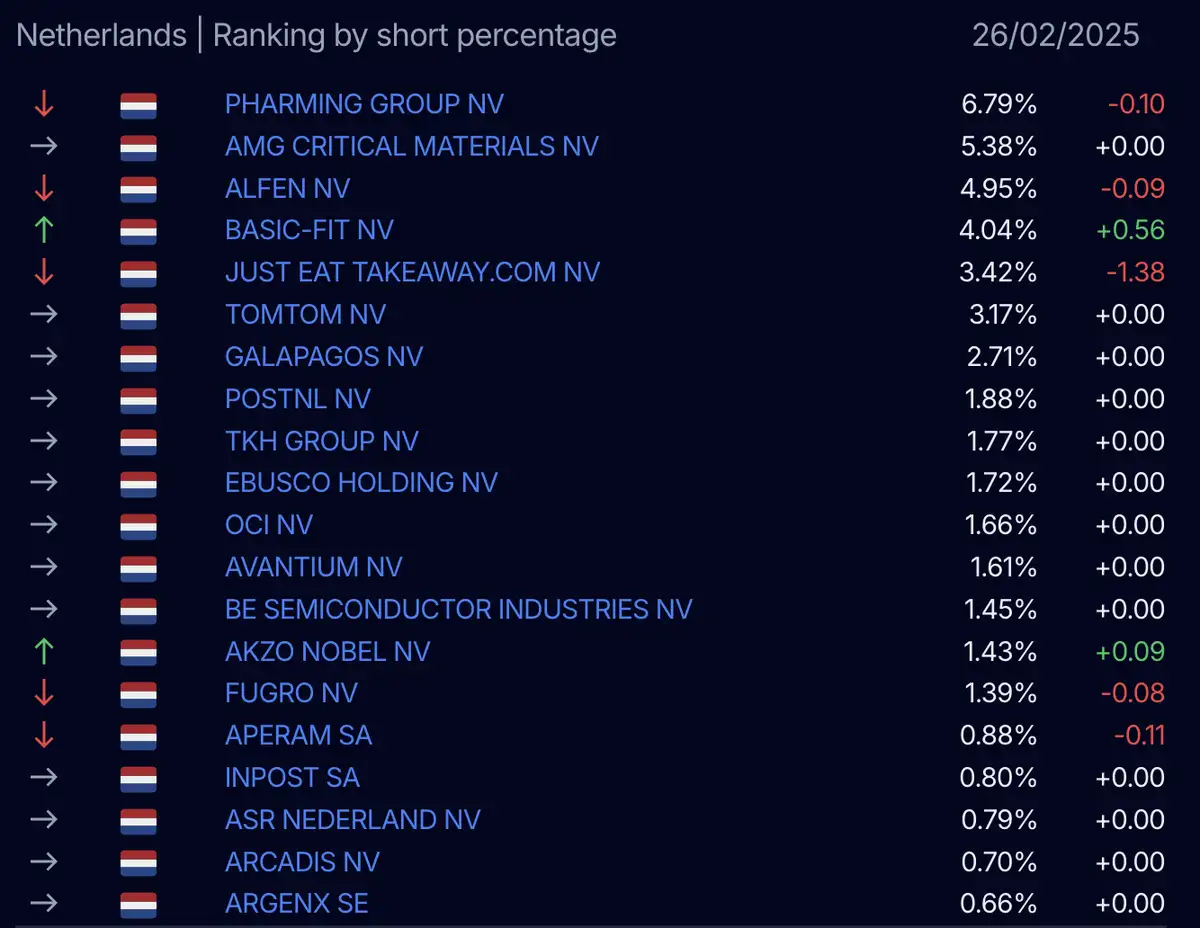Screen dimensions: 1200x928
Task: Click the Netherlands ranking title text
Action: coord(317,36)
